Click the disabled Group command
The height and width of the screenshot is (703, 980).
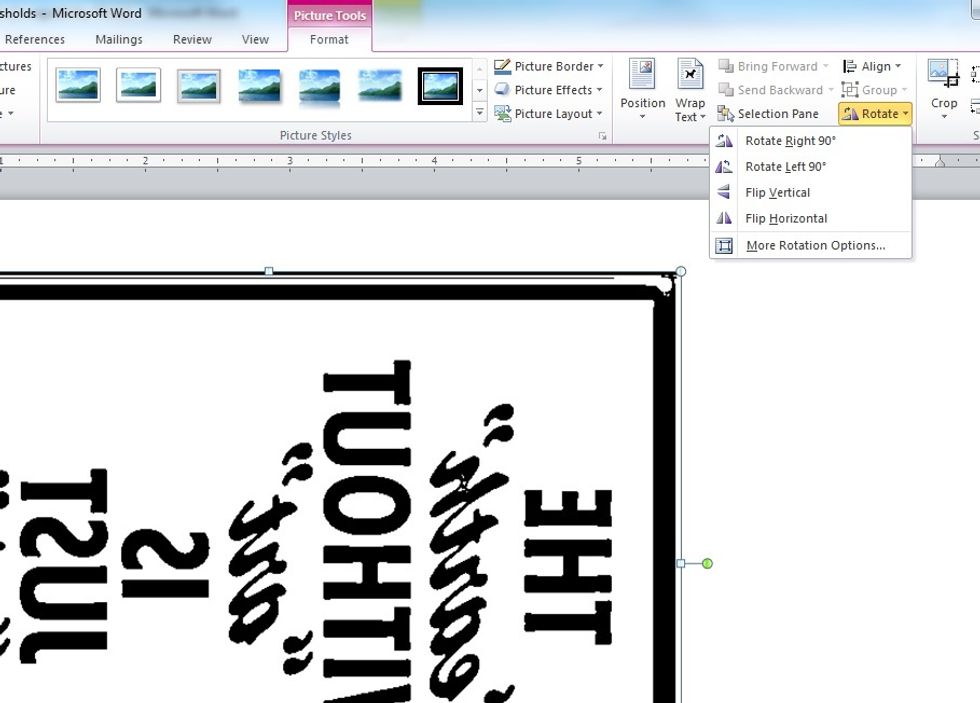(x=876, y=89)
